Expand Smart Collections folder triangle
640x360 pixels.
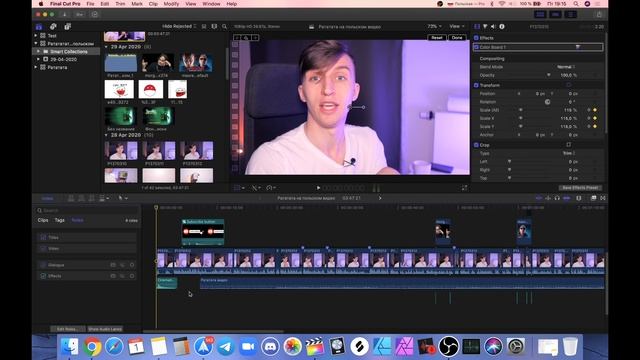pyautogui.click(x=38, y=51)
